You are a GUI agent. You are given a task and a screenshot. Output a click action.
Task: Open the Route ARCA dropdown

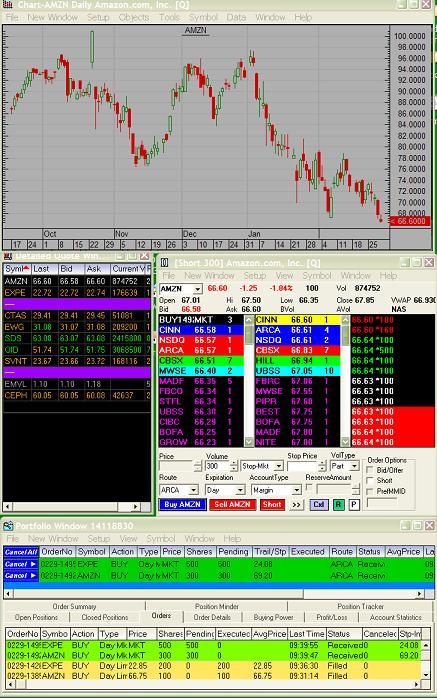[194, 490]
